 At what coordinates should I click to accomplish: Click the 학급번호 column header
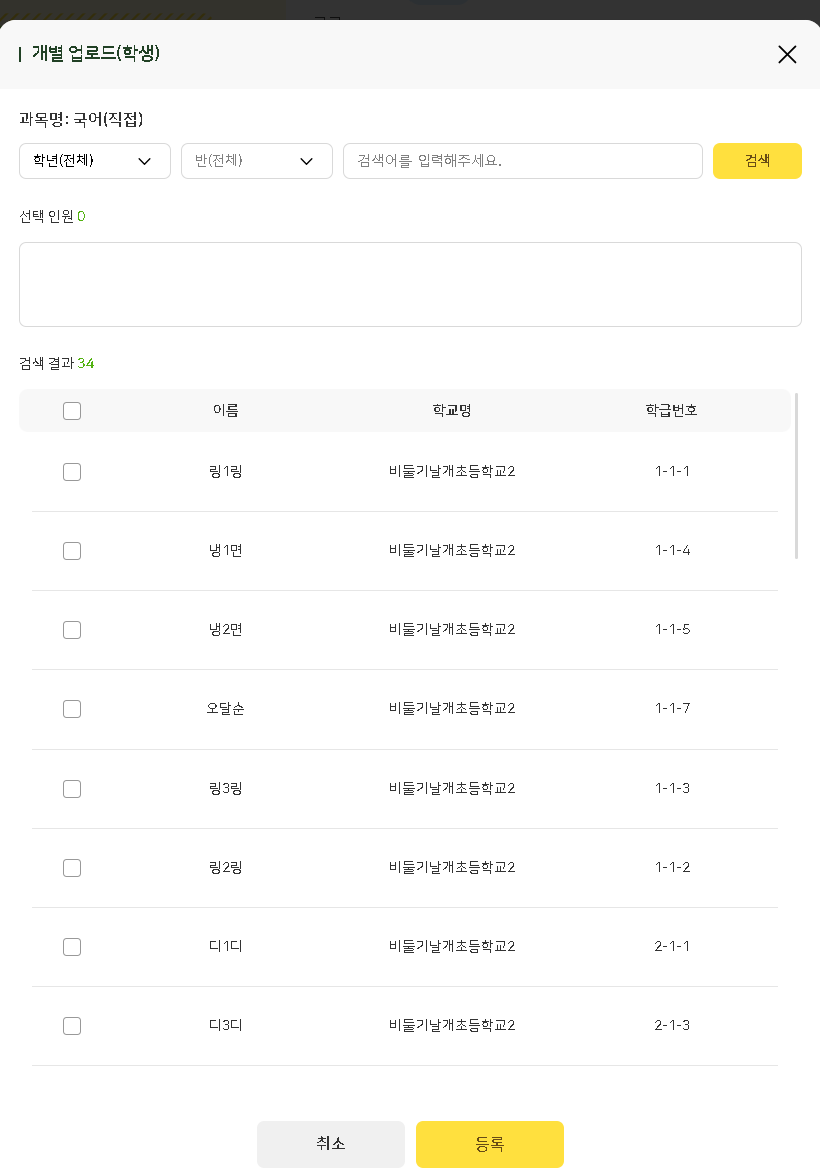point(672,411)
